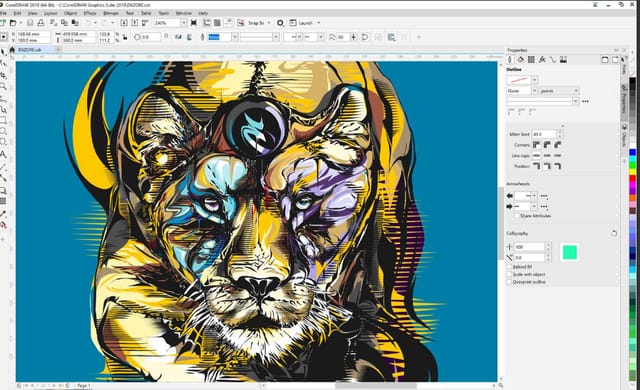Open the Bitmaps menu
Viewport: 640px width, 390px height.
click(110, 13)
